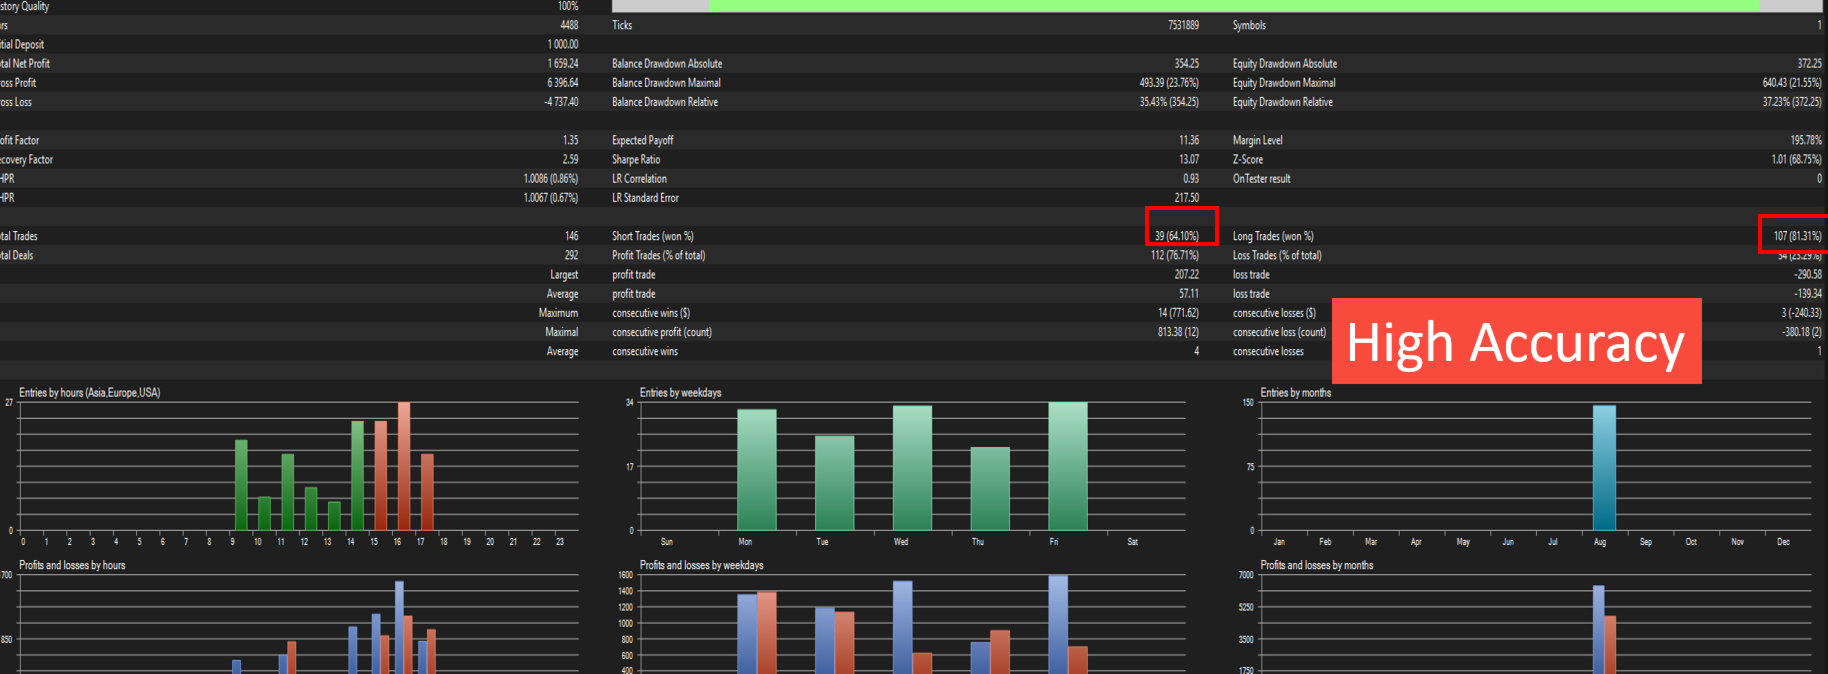Click the Aug bar in Entries by months
1828x674 pixels.
click(x=1604, y=468)
